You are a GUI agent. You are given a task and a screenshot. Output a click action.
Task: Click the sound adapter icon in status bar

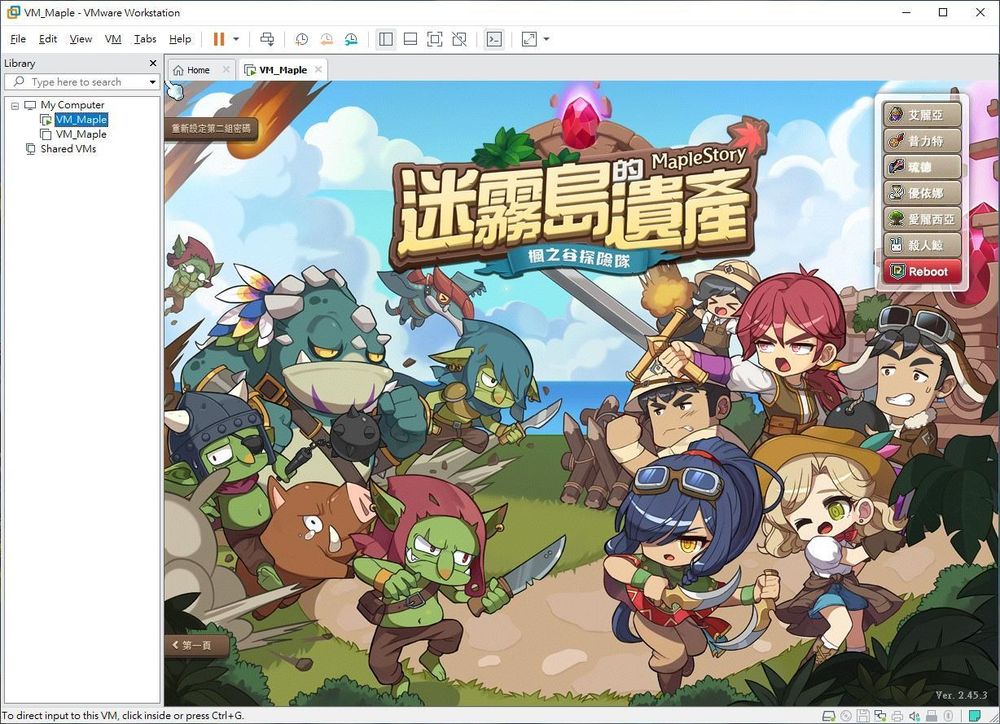[912, 713]
